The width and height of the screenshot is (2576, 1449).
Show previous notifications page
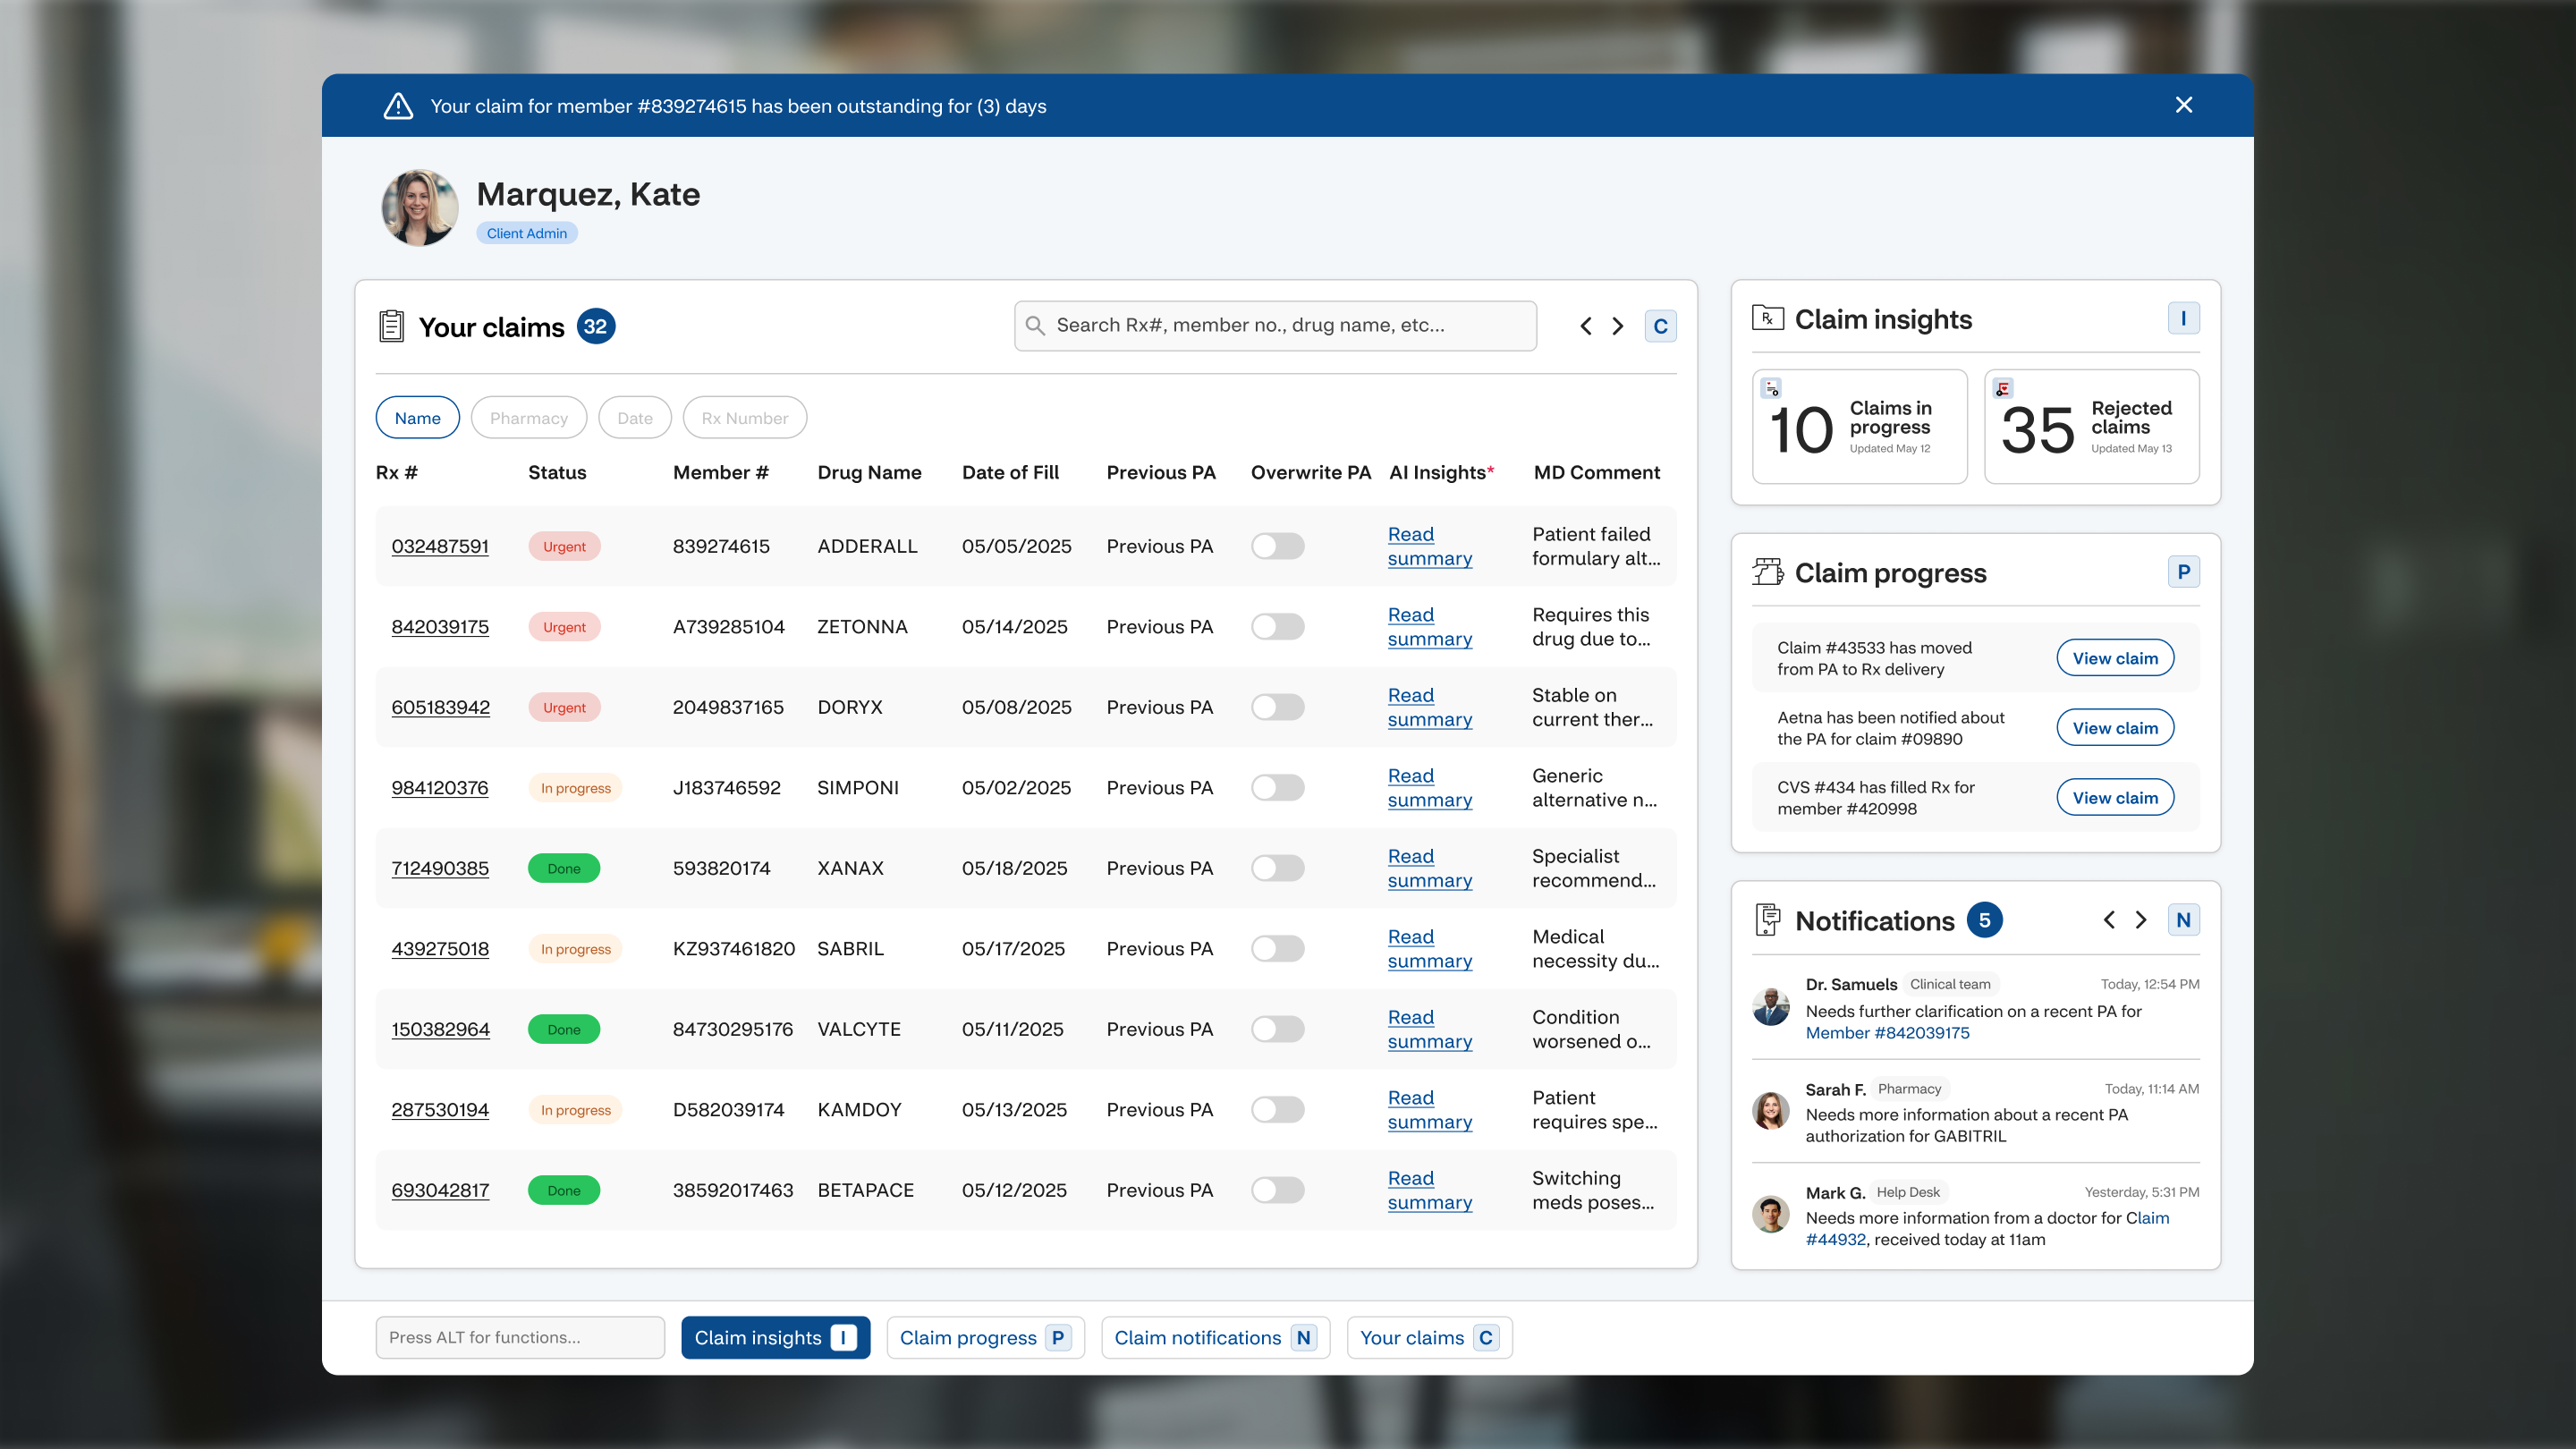coord(2109,920)
